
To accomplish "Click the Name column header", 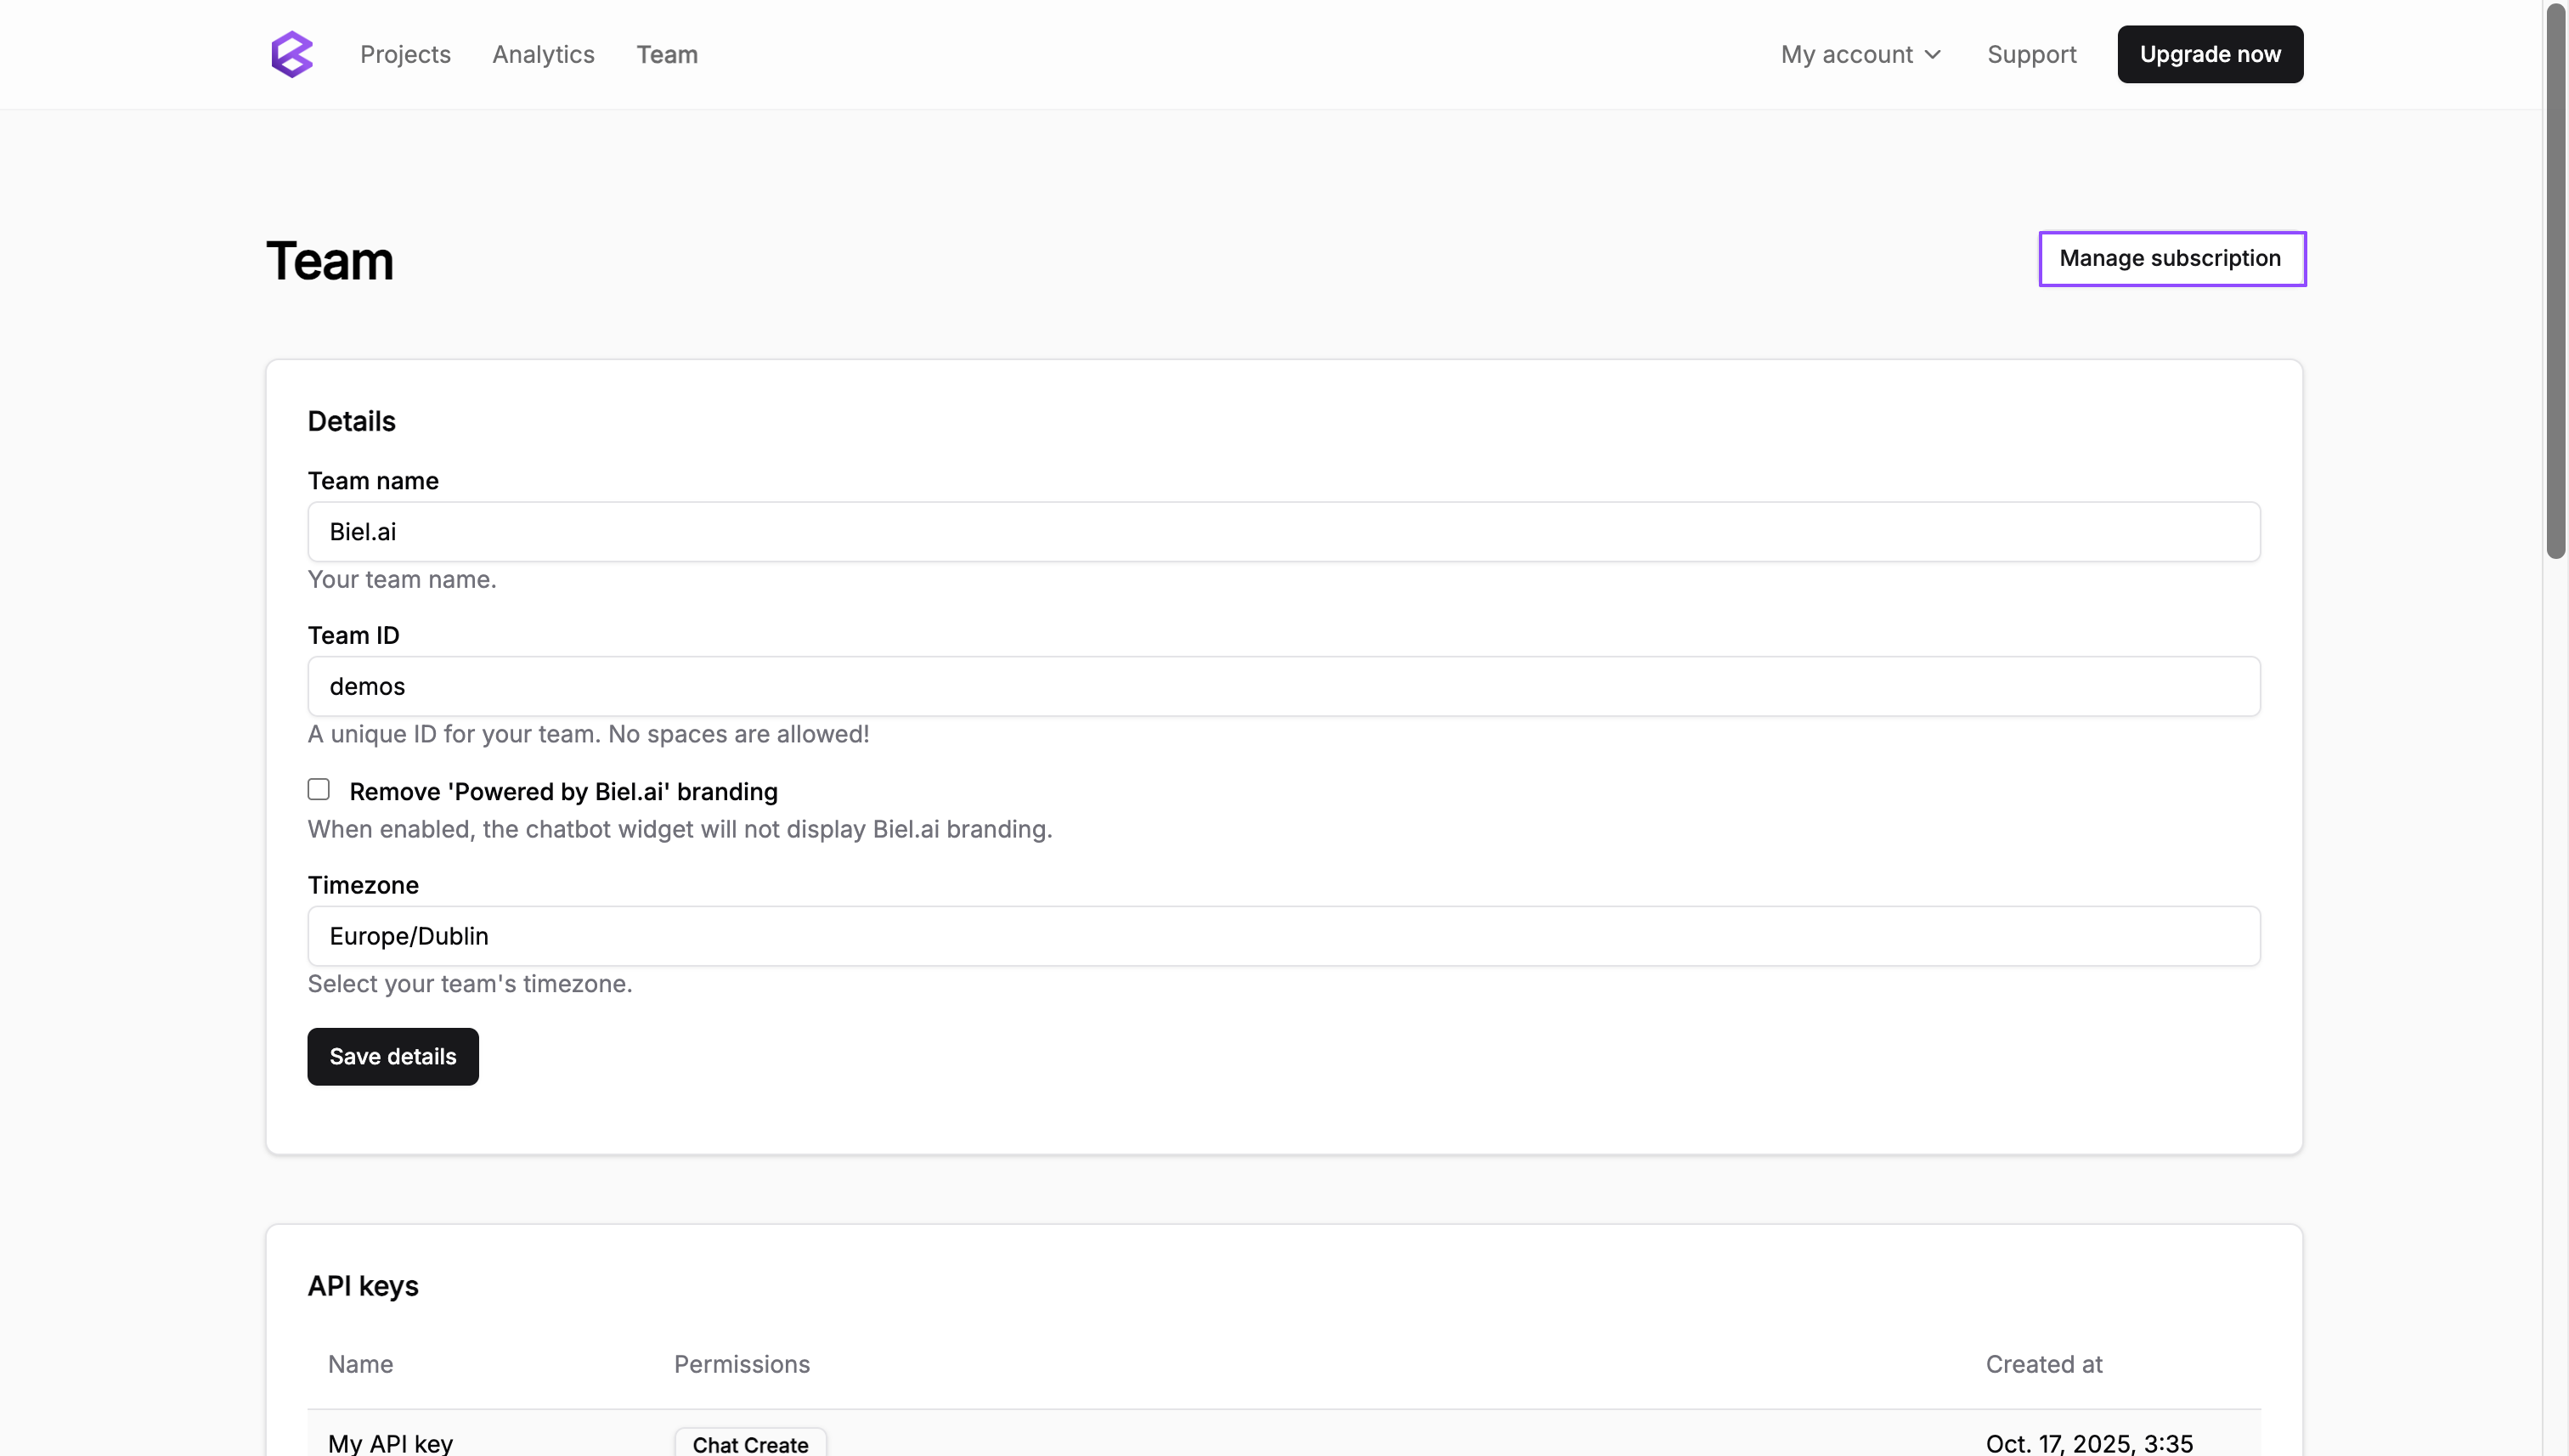I will (360, 1364).
